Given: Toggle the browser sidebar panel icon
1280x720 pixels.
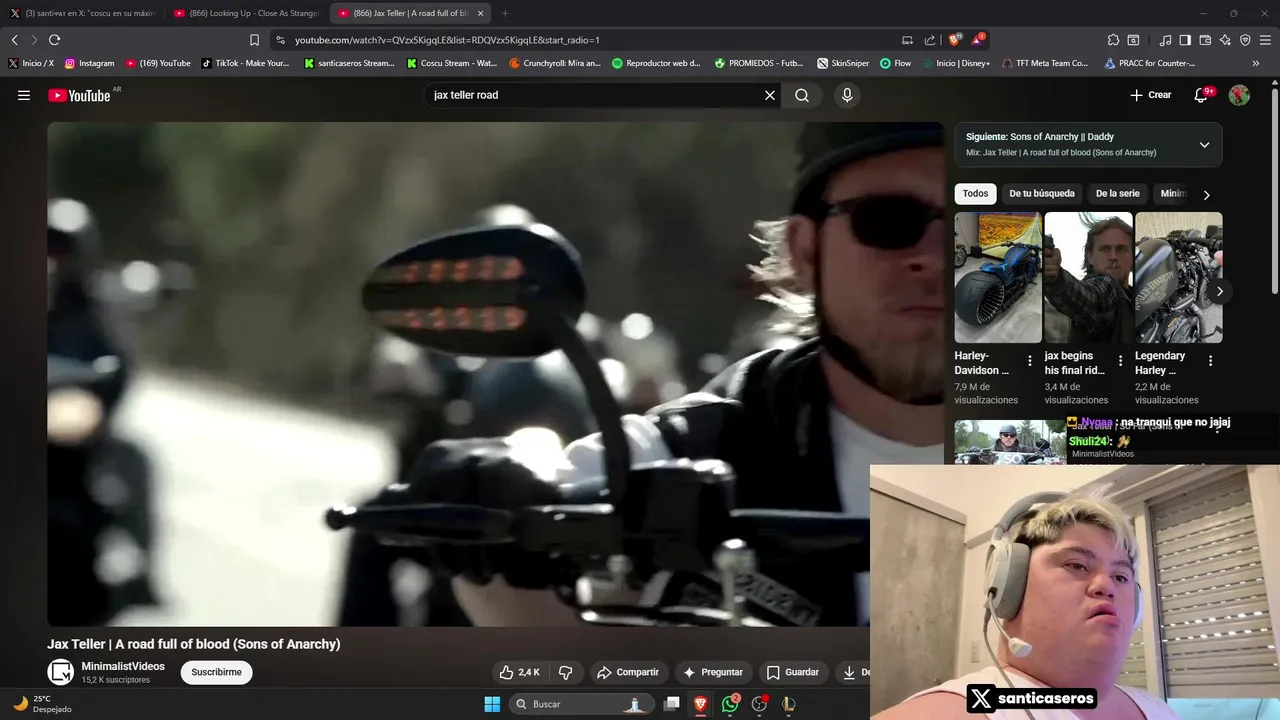Looking at the screenshot, I should (1185, 40).
